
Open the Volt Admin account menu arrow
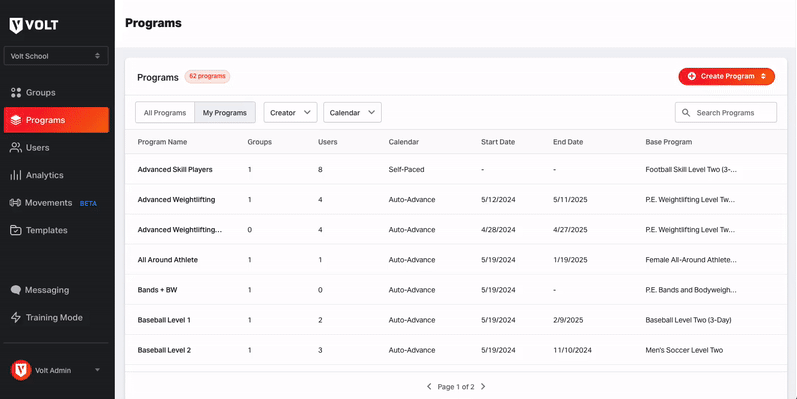[97, 370]
